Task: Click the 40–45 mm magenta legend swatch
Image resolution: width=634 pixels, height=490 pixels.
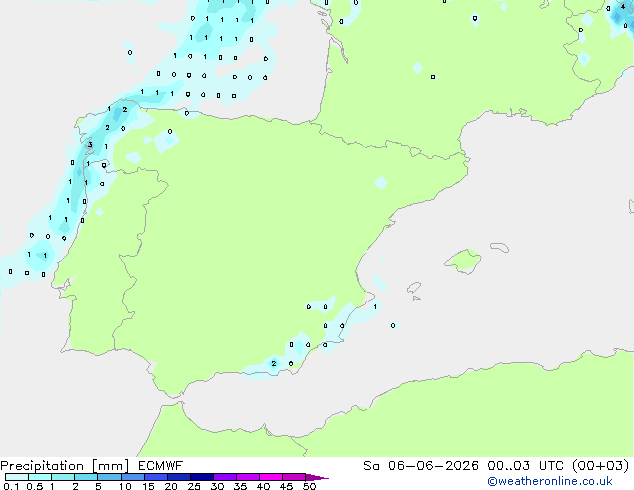Action: click(271, 477)
